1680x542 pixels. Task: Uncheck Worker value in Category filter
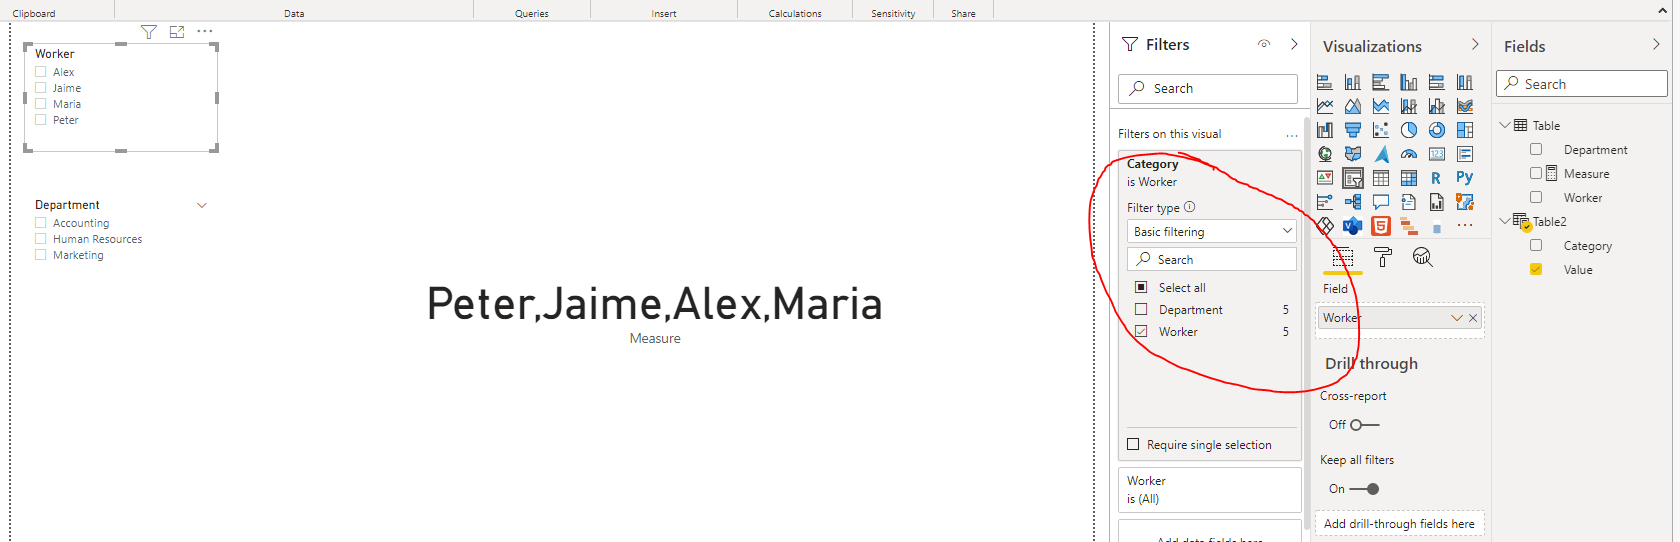click(1141, 331)
